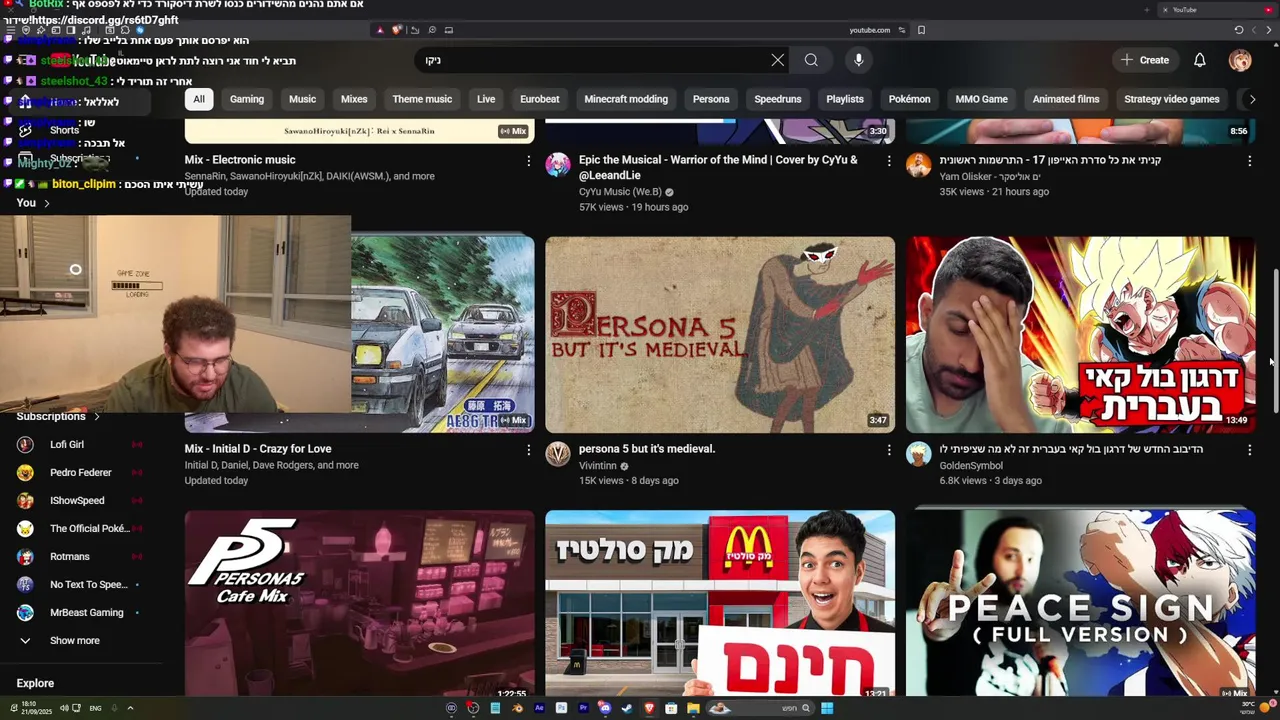
Task: Click the page vertical scrollbar thumb
Action: pyautogui.click(x=1275, y=340)
